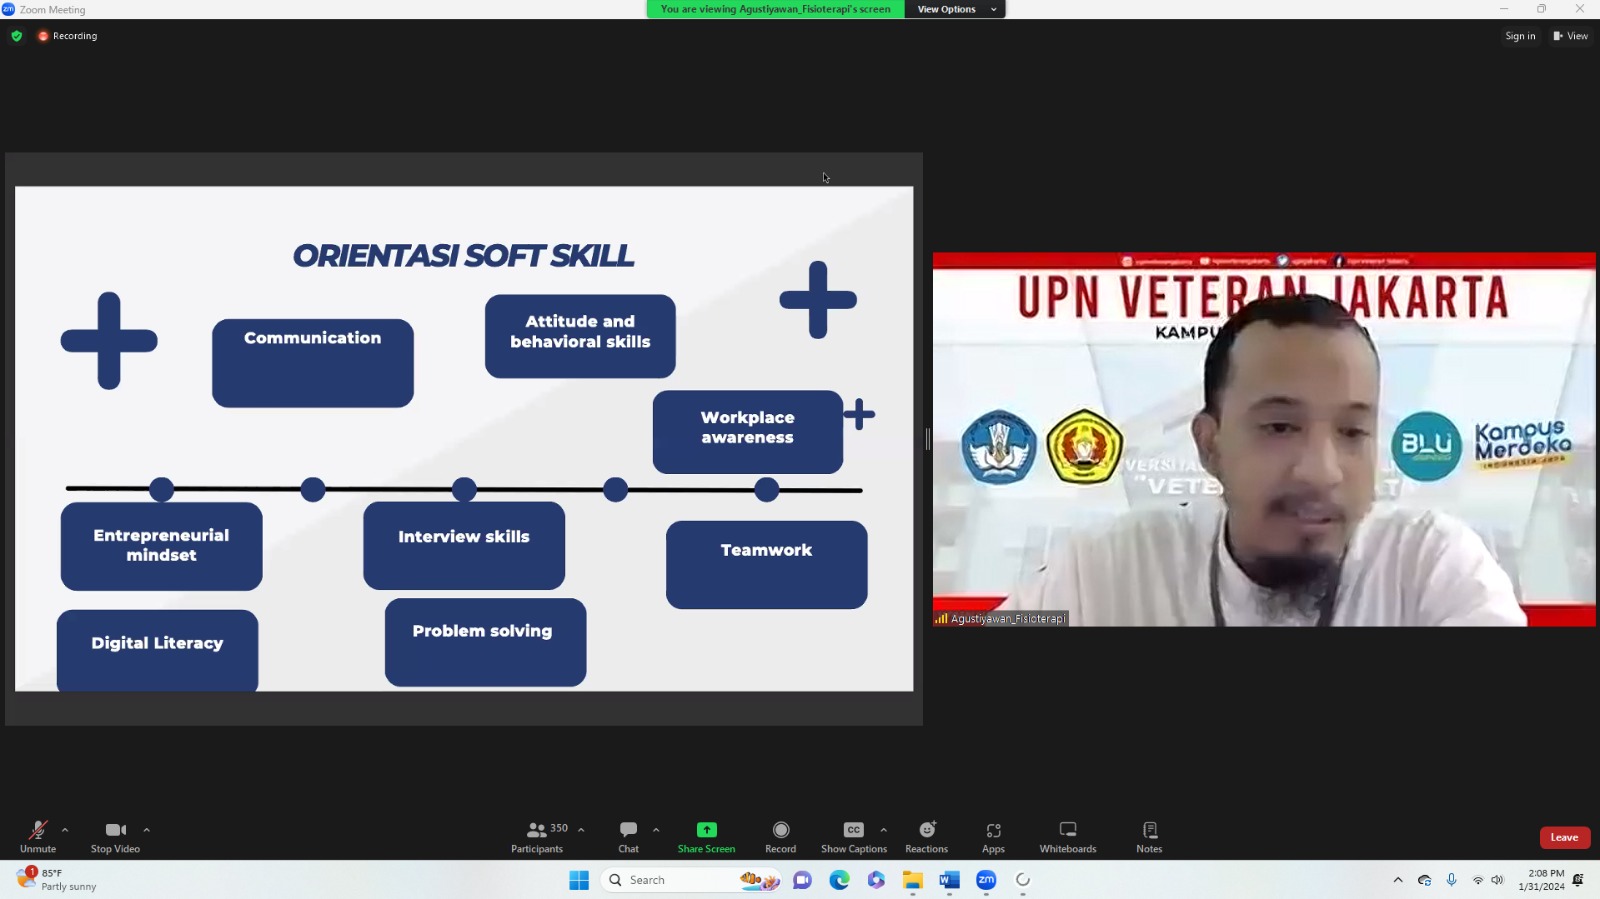
Task: Open the Reactions menu
Action: point(926,836)
